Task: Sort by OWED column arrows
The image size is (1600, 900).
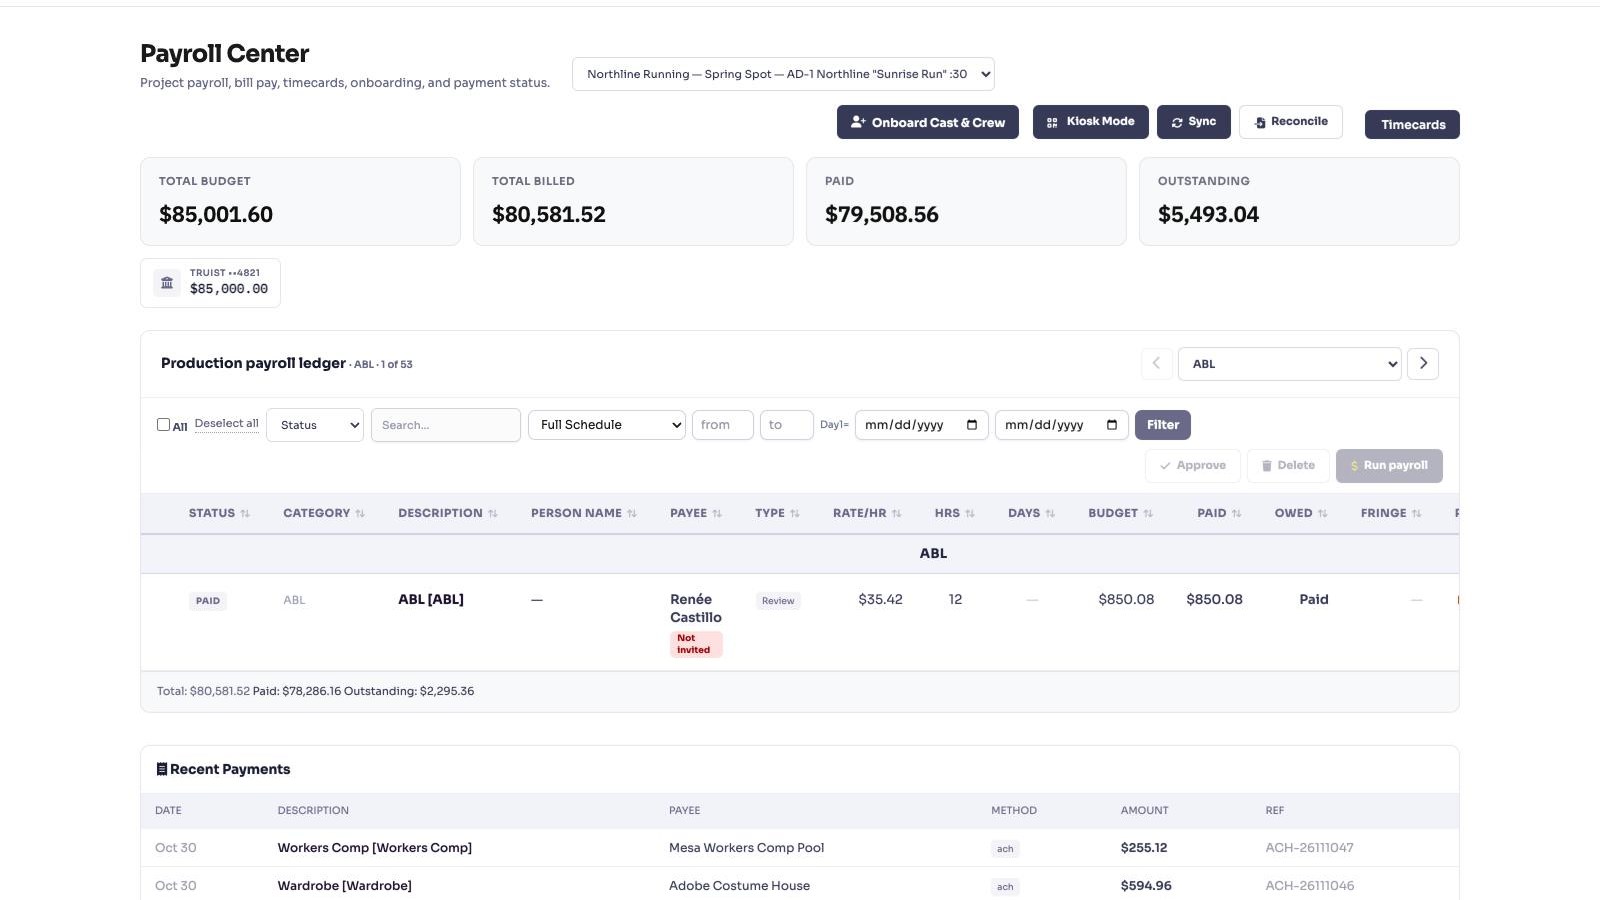Action: 1323,514
